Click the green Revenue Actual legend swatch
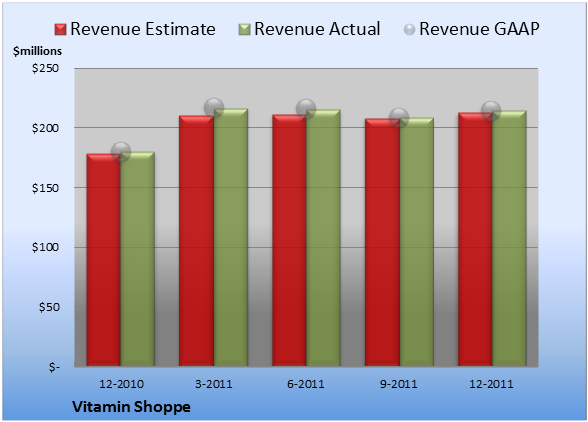588x422 pixels. 244,30
